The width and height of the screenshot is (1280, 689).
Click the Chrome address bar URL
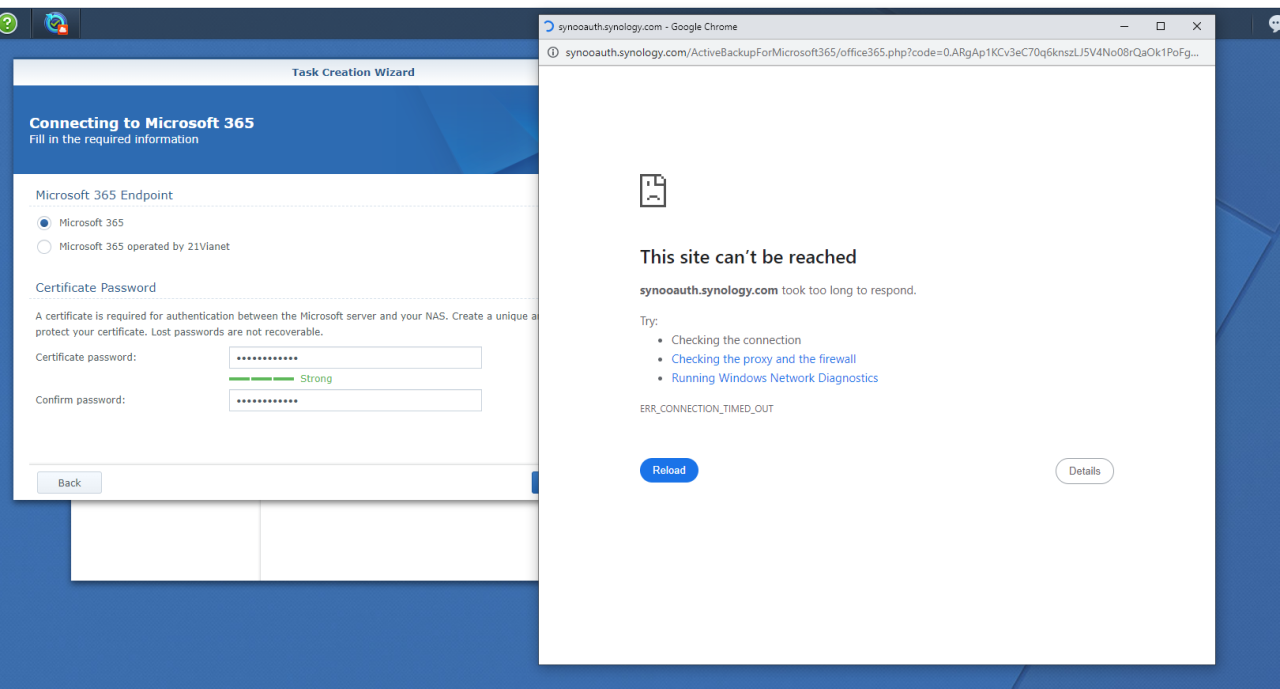pyautogui.click(x=880, y=53)
